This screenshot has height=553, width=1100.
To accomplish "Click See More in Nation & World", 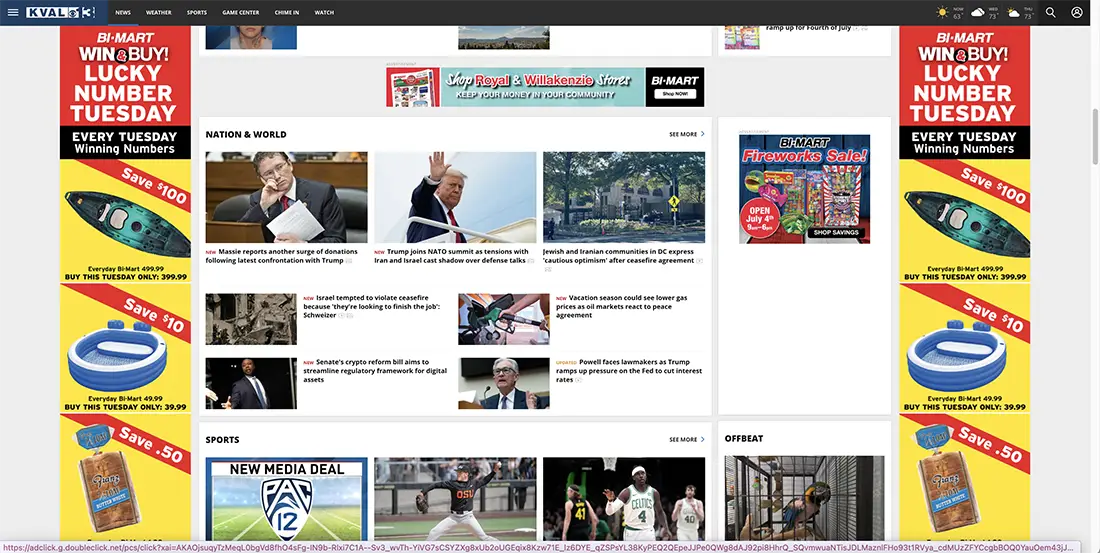I will [x=683, y=134].
